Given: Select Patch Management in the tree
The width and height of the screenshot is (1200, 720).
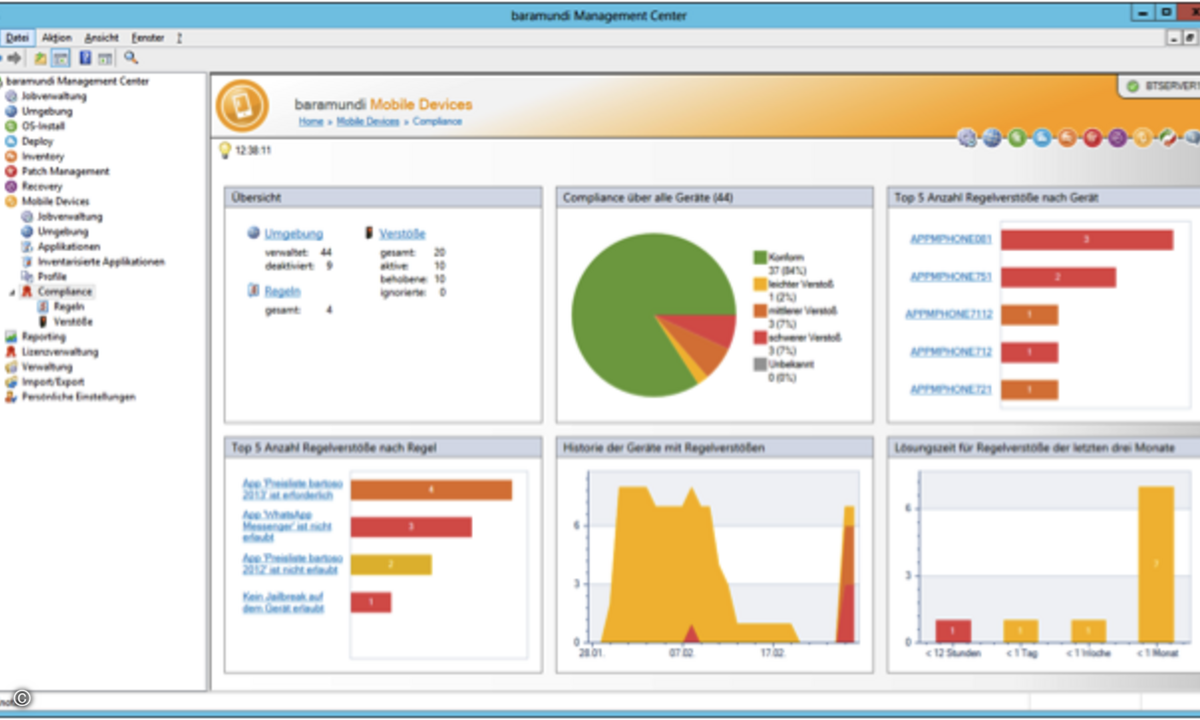Looking at the screenshot, I should [65, 171].
